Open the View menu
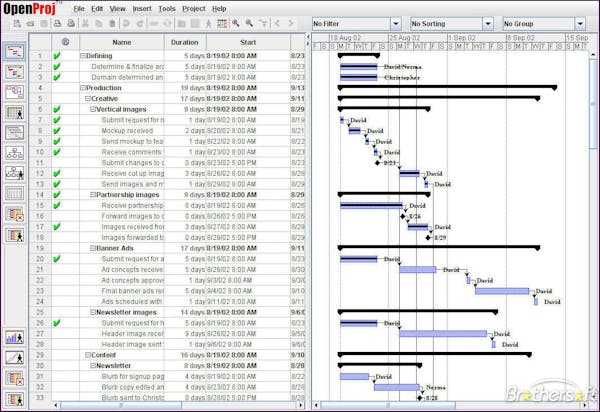This screenshot has height=412, width=600. click(x=117, y=8)
